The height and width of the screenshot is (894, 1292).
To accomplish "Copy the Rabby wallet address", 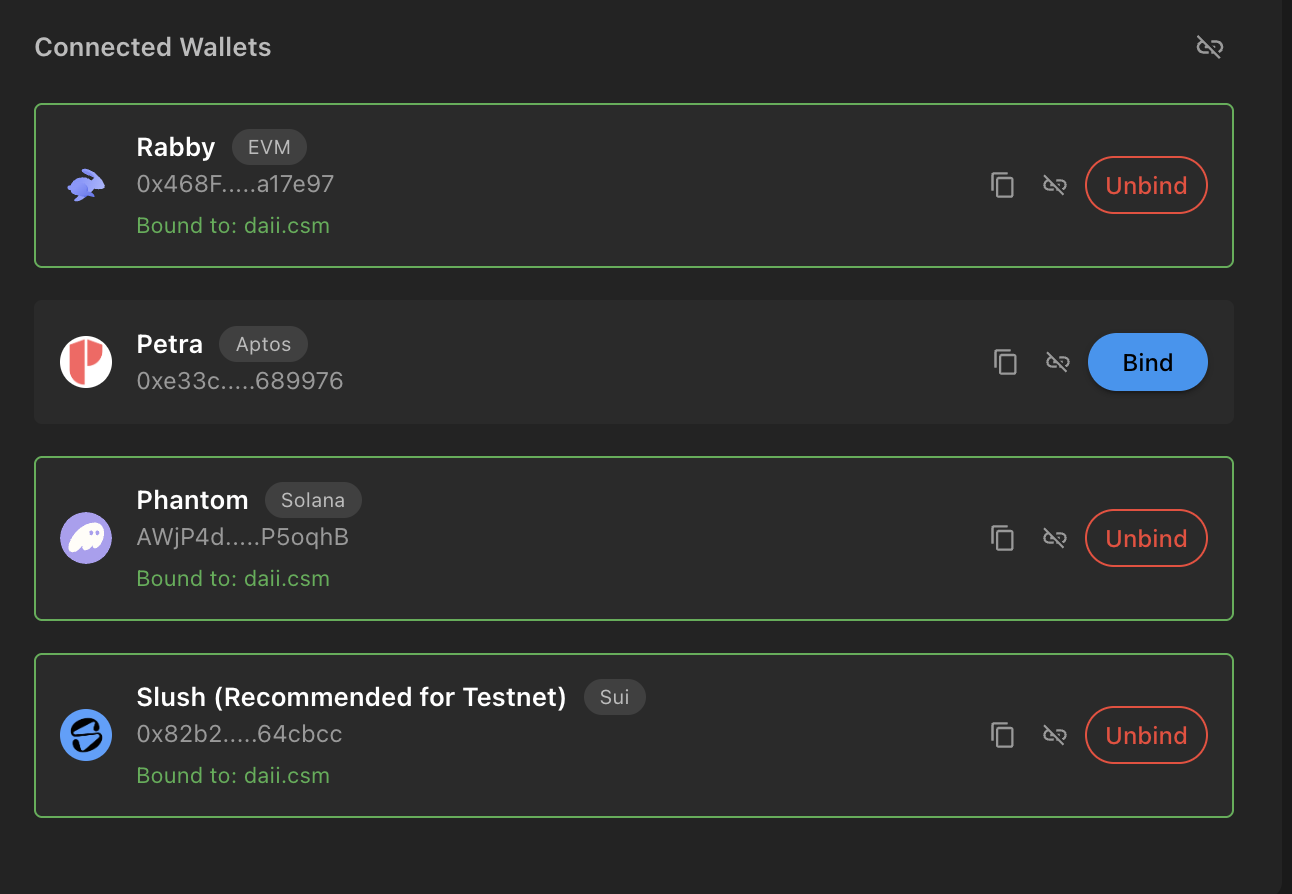I will pyautogui.click(x=1002, y=185).
